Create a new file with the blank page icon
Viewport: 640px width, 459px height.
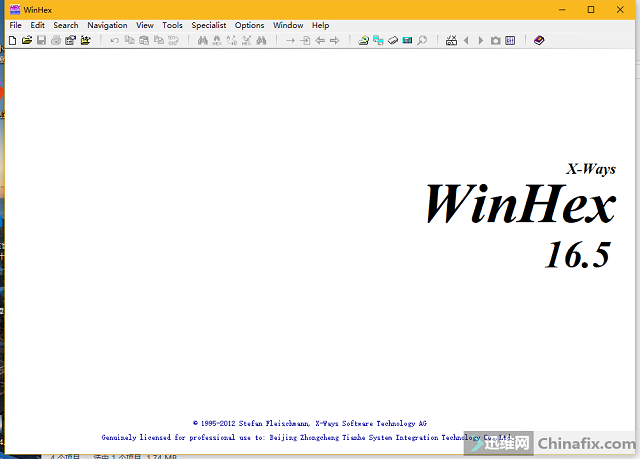coord(13,40)
